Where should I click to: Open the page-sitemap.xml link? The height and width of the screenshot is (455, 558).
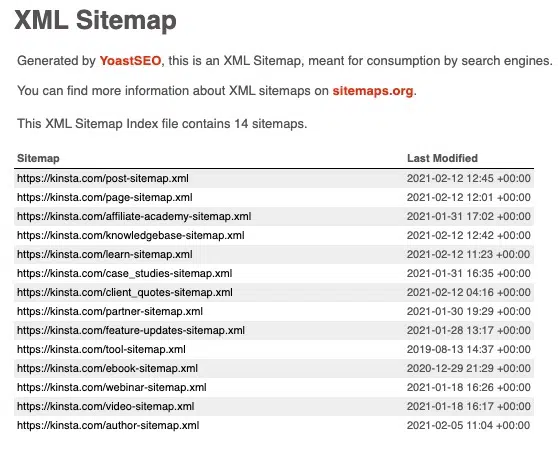coord(105,197)
